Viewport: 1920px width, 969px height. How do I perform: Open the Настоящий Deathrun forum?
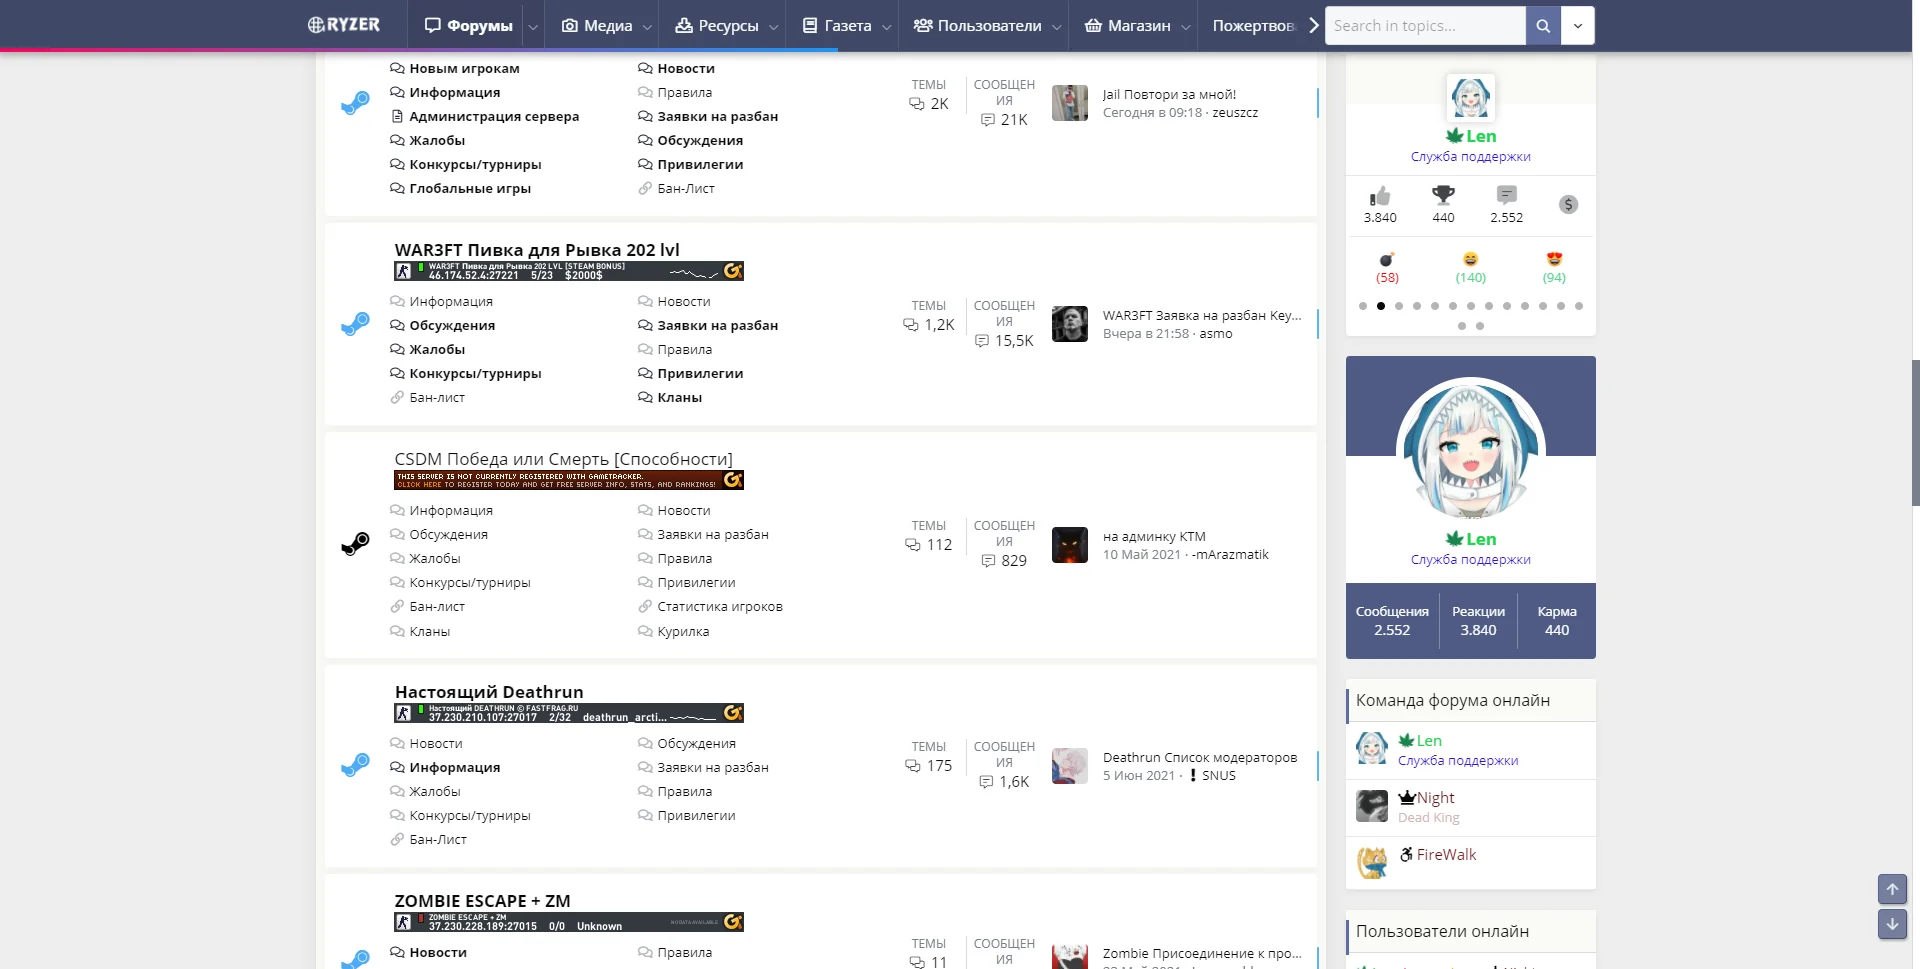point(489,692)
